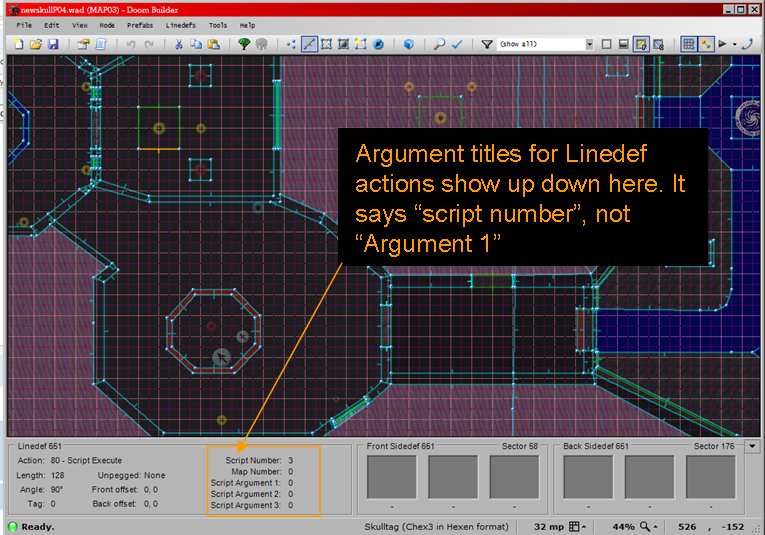Open a map with the folder icon
765x535 pixels.
35,44
